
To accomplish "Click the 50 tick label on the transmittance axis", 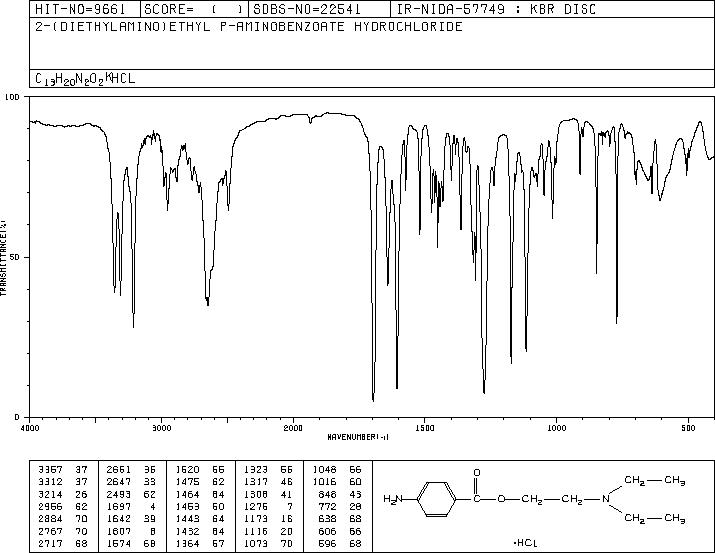I will [15, 257].
